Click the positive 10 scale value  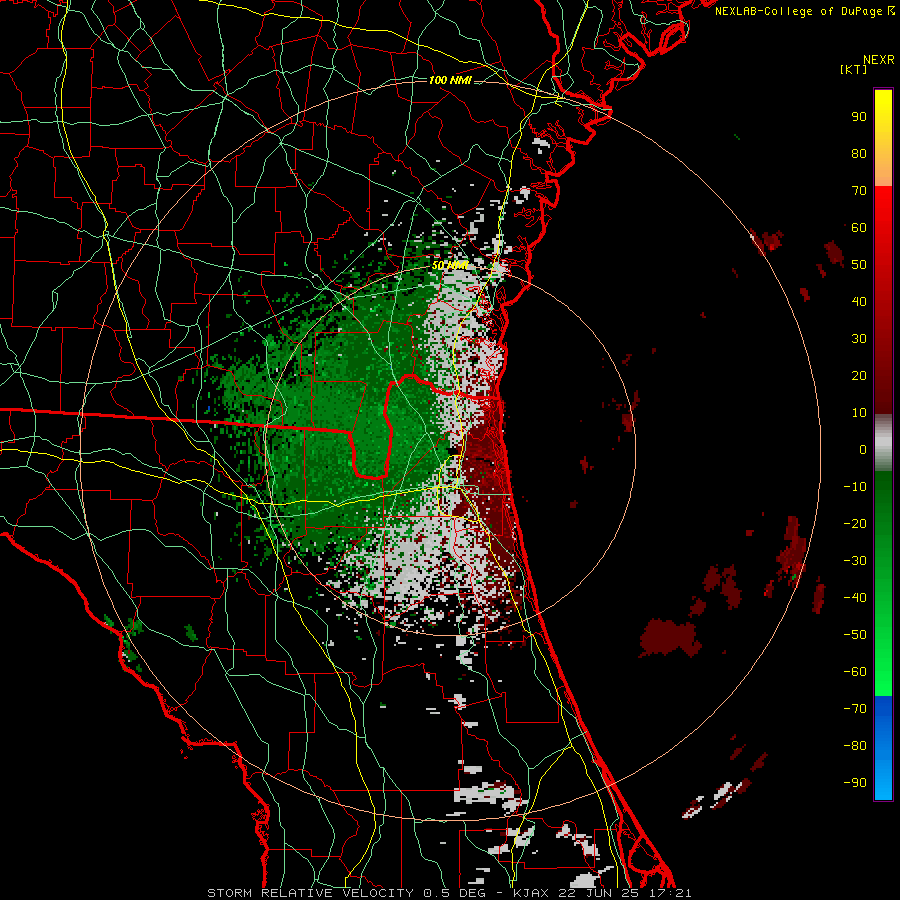859,413
